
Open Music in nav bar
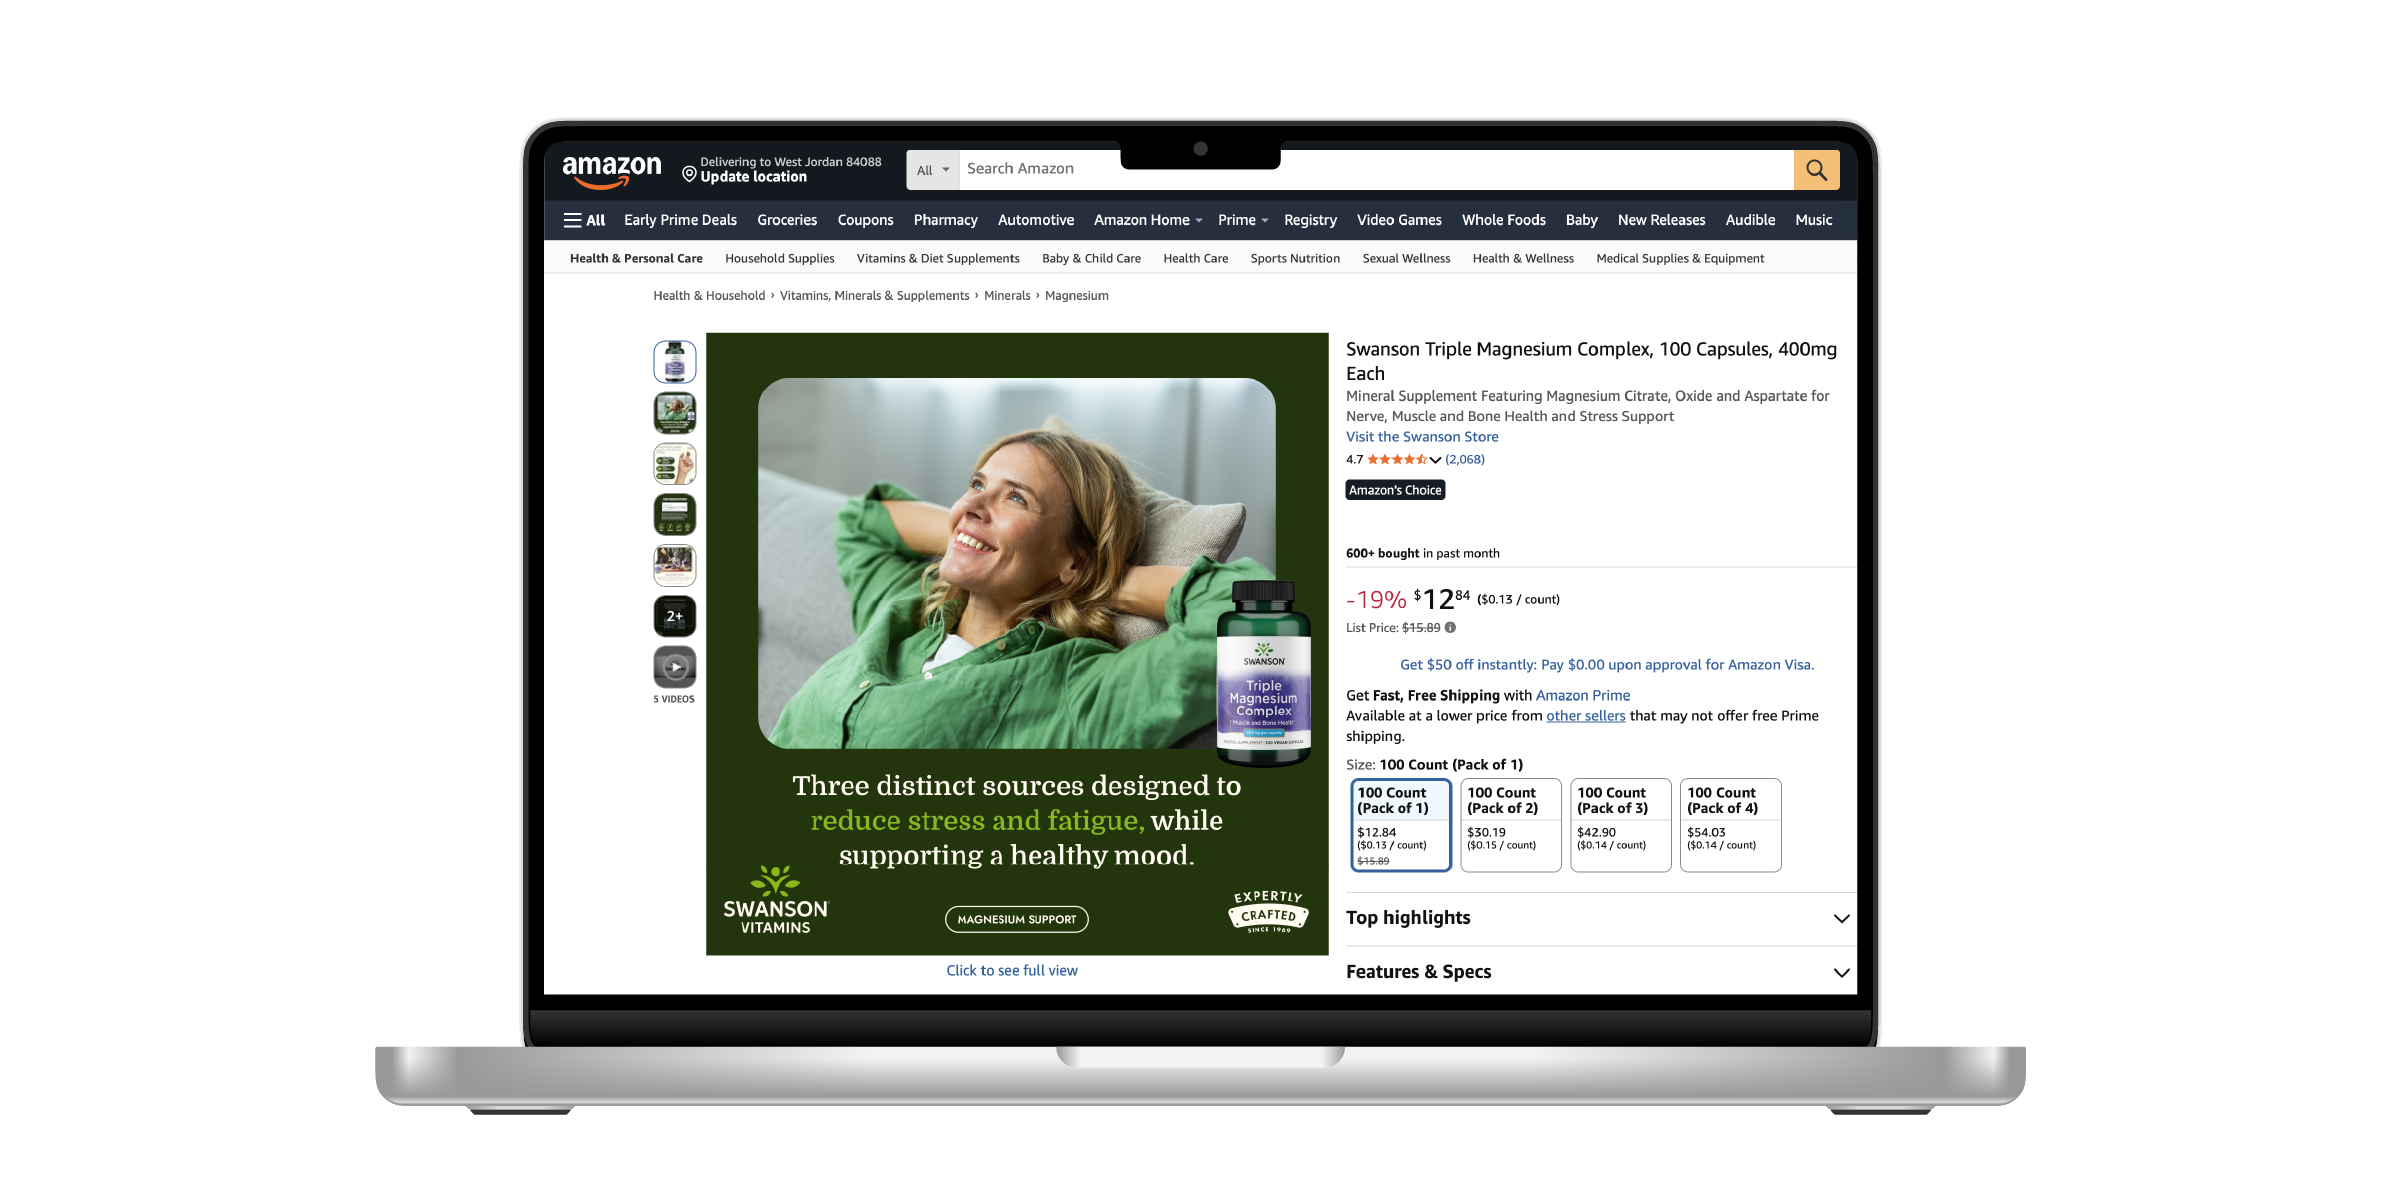pyautogui.click(x=1813, y=220)
